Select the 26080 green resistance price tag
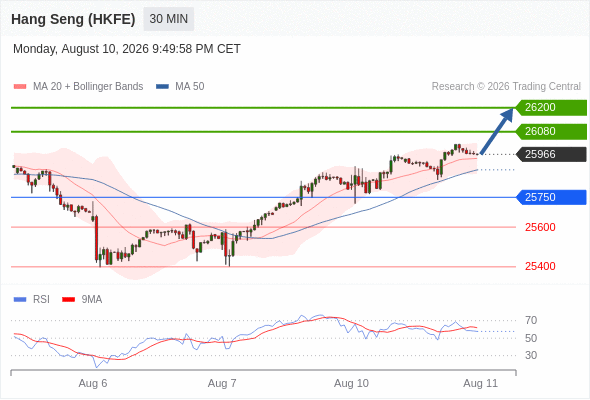 (551, 132)
